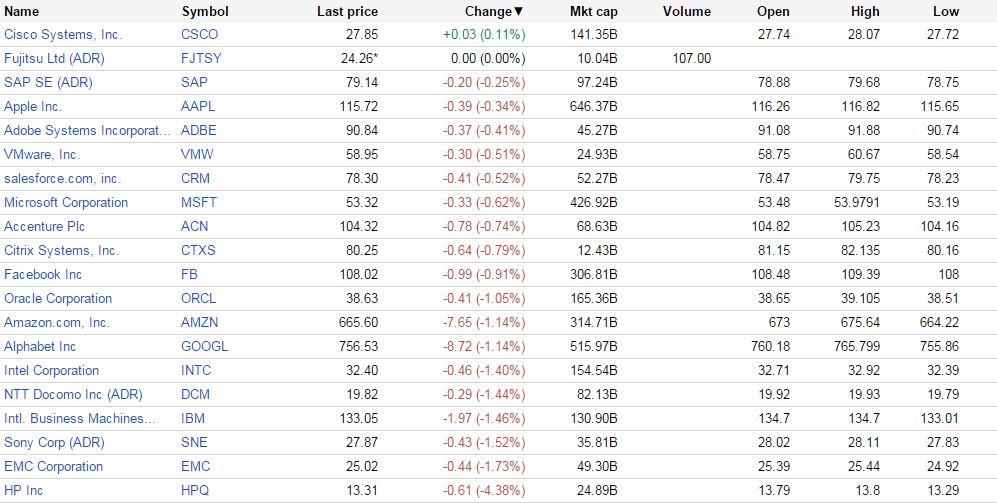Open salesforce.com, inc. link

coord(62,178)
